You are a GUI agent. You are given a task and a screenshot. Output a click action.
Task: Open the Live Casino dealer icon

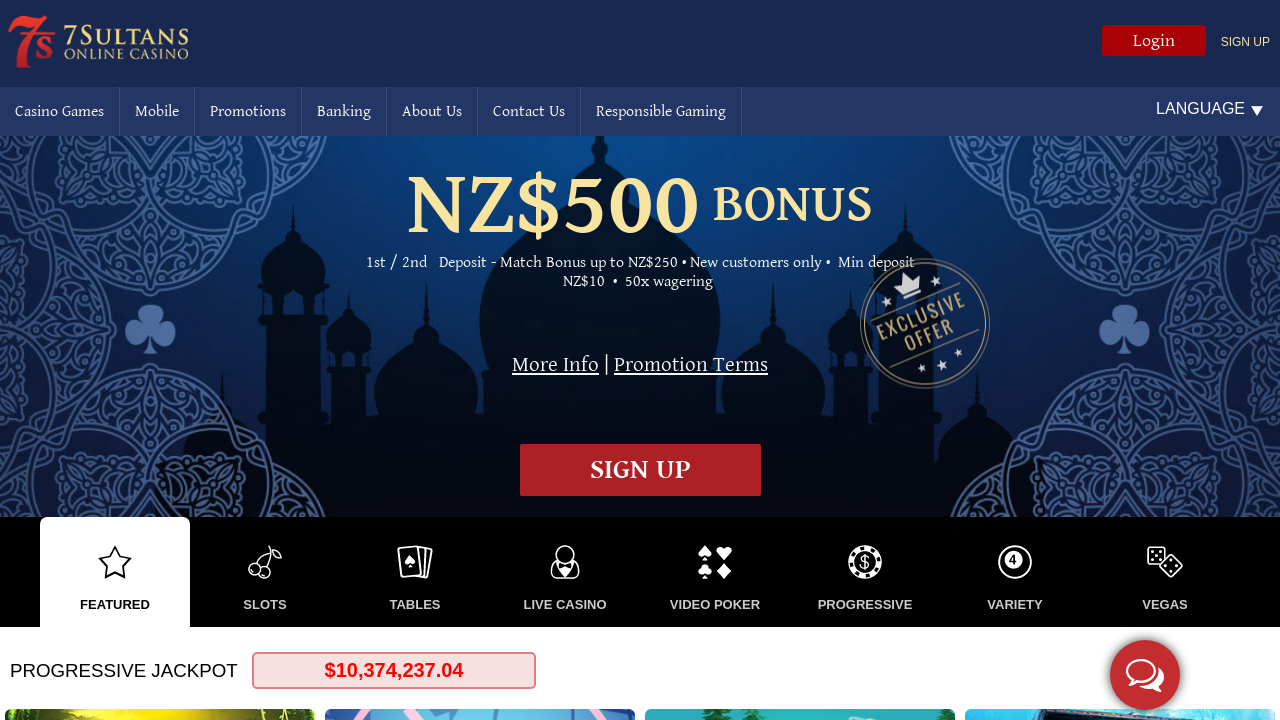(565, 562)
